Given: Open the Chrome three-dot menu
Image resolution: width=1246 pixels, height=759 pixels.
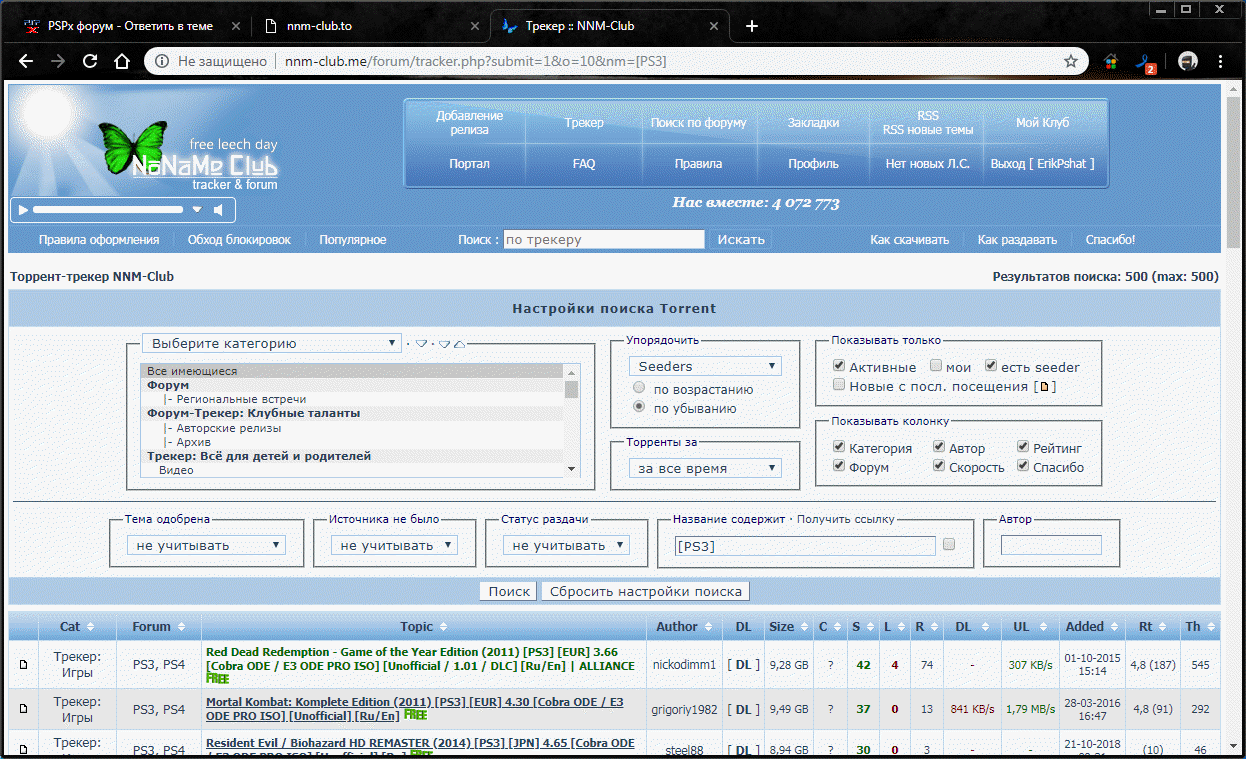Looking at the screenshot, I should tap(1221, 61).
